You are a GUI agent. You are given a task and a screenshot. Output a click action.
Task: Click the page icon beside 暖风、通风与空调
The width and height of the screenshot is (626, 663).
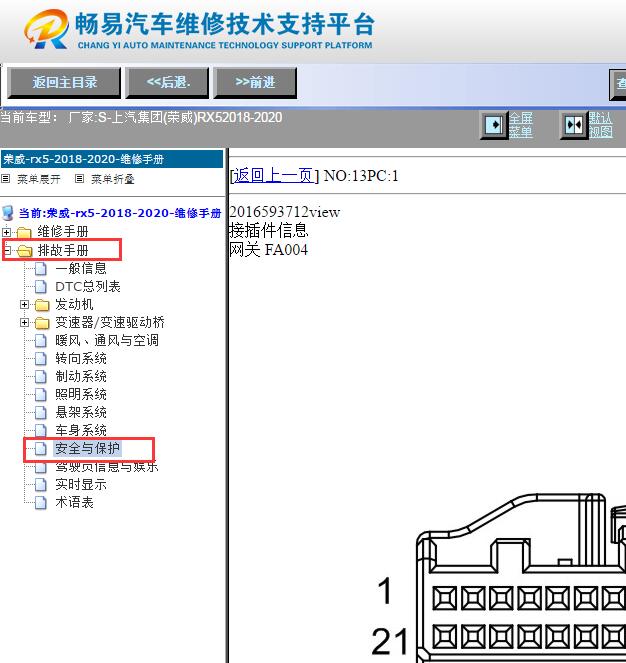pos(41,341)
